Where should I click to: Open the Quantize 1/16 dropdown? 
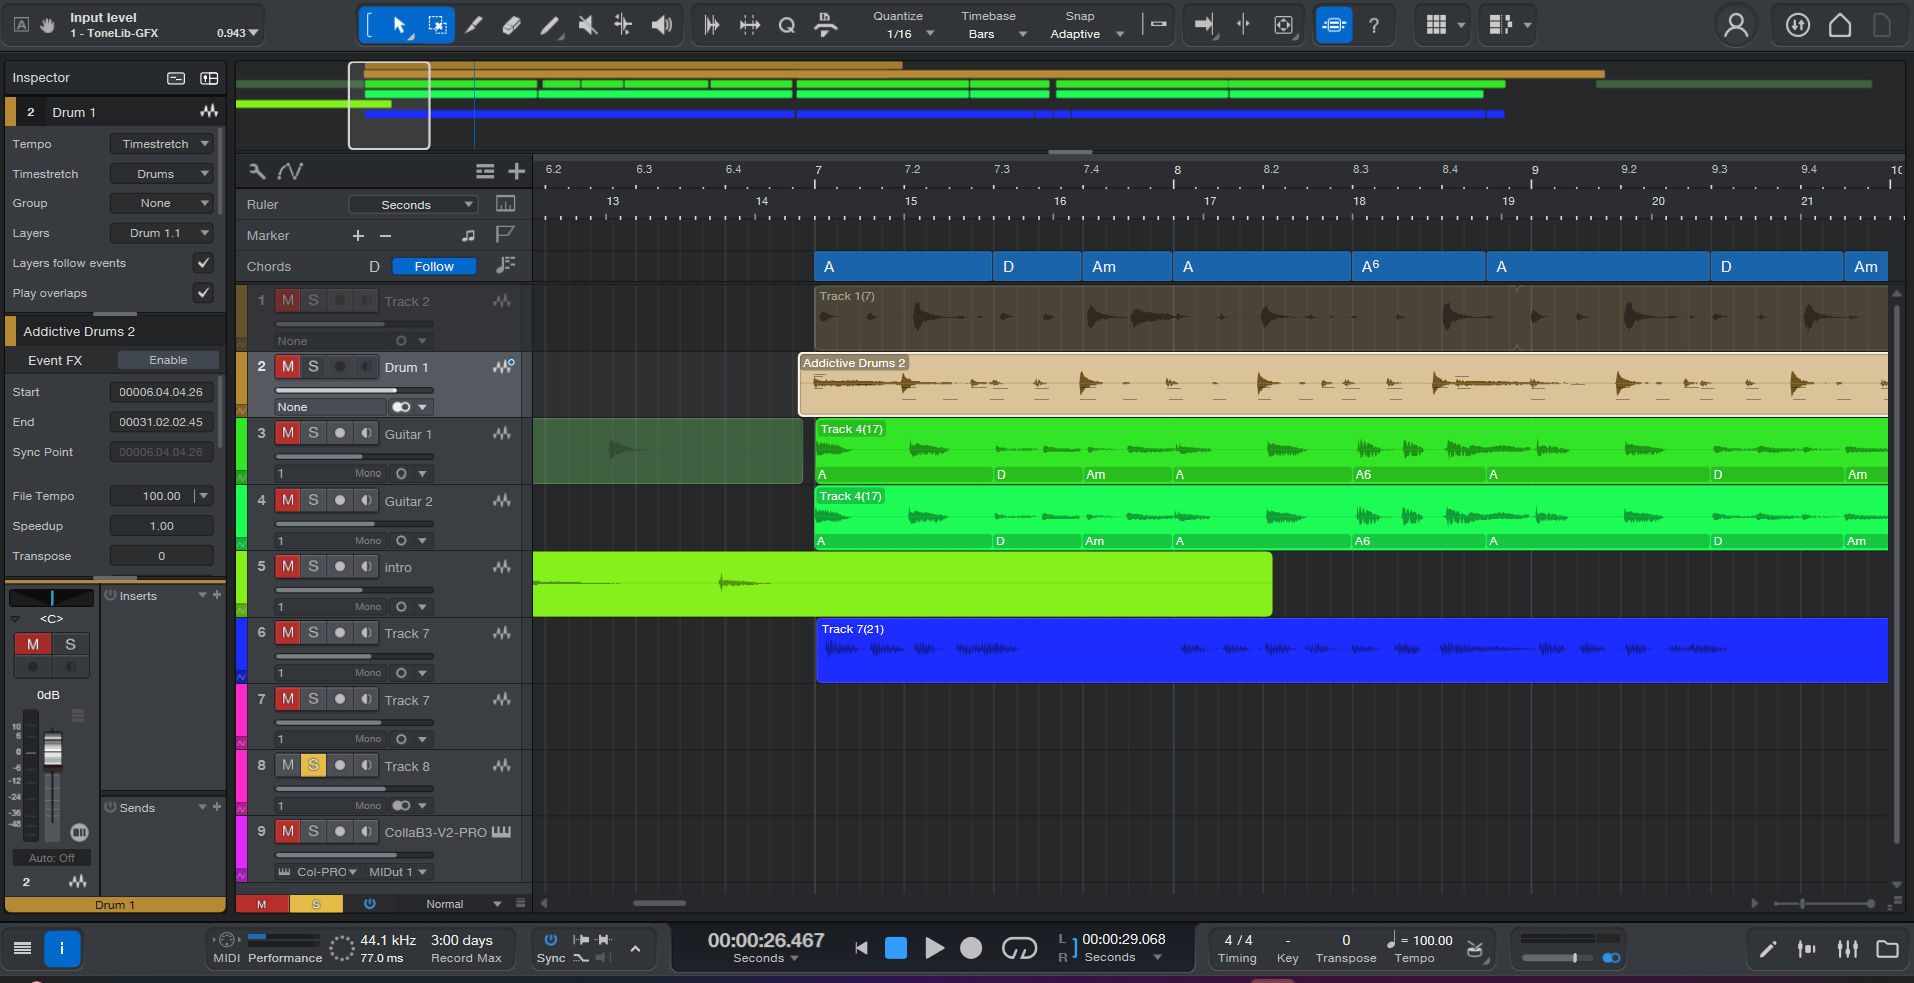909,34
